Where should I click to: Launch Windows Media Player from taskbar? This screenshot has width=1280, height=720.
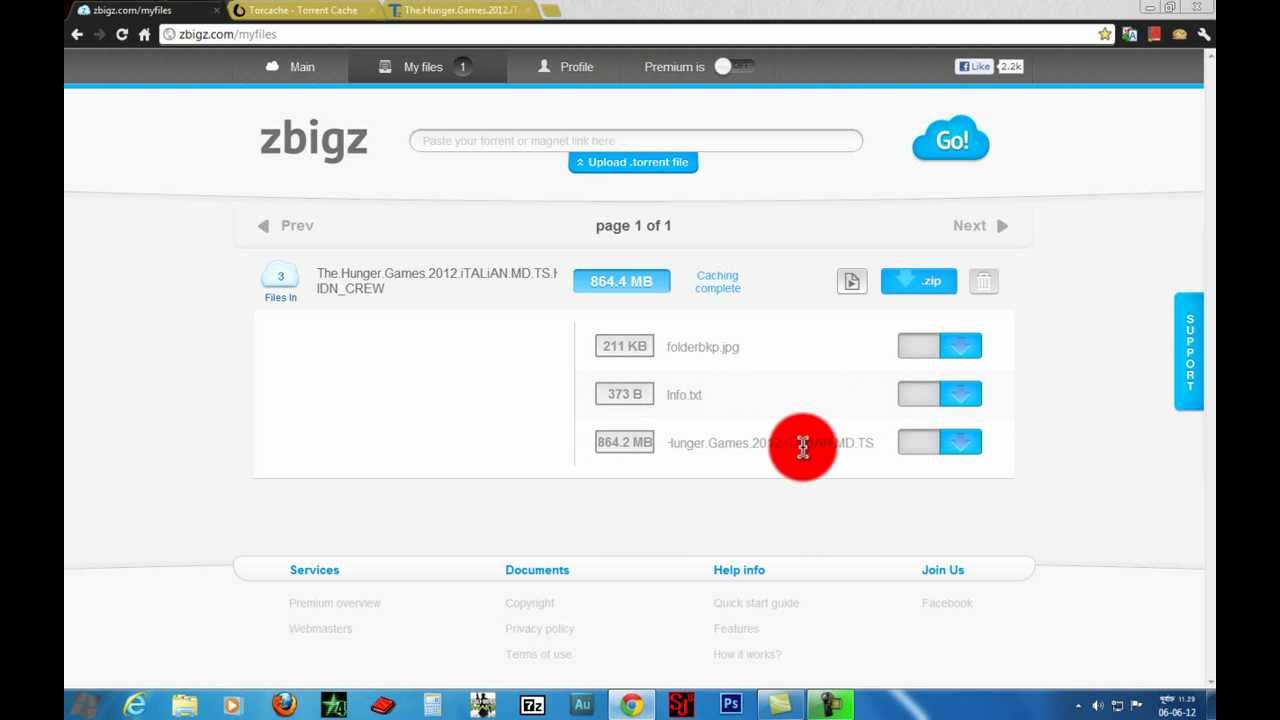[x=233, y=705]
